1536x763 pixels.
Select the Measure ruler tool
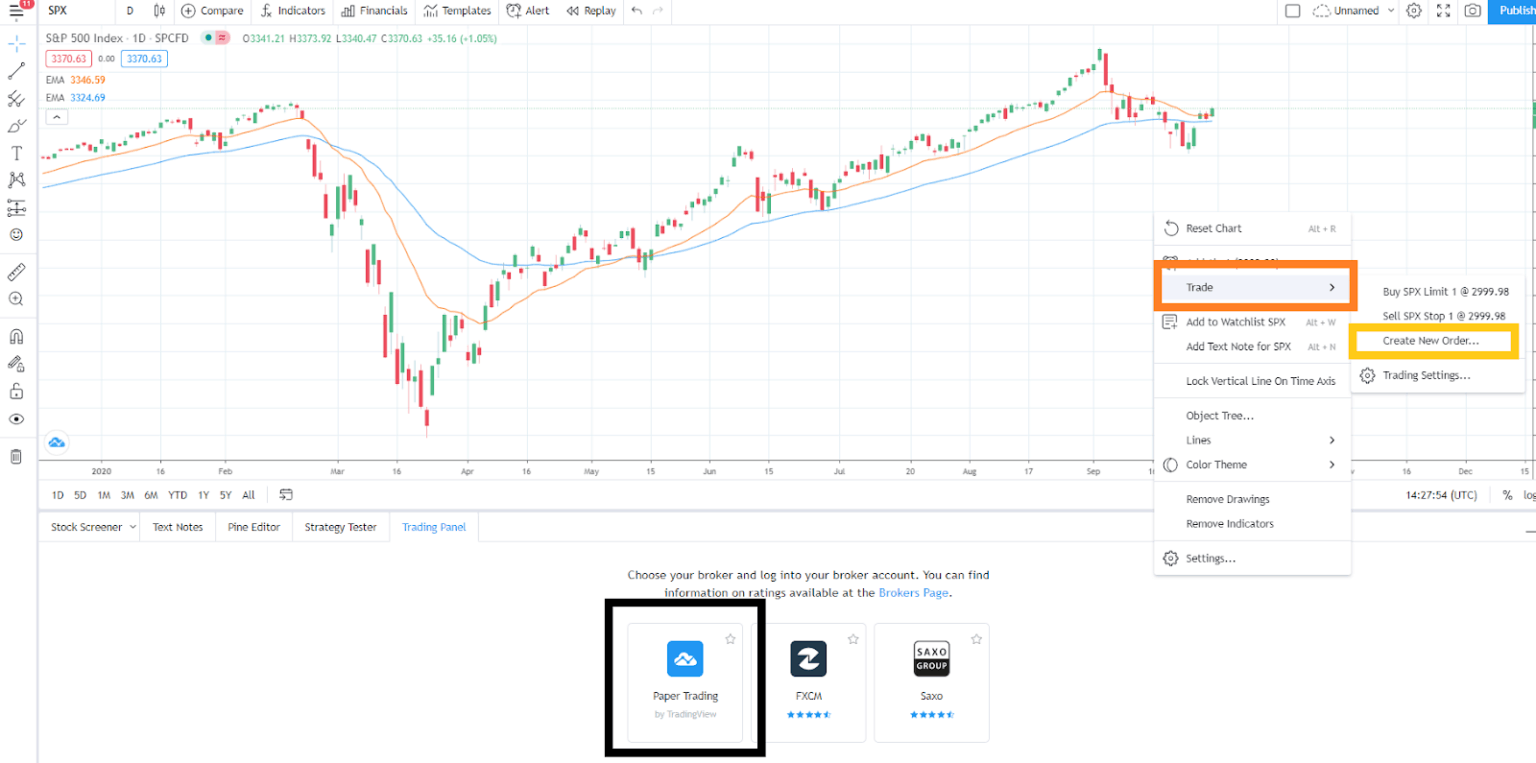[16, 271]
